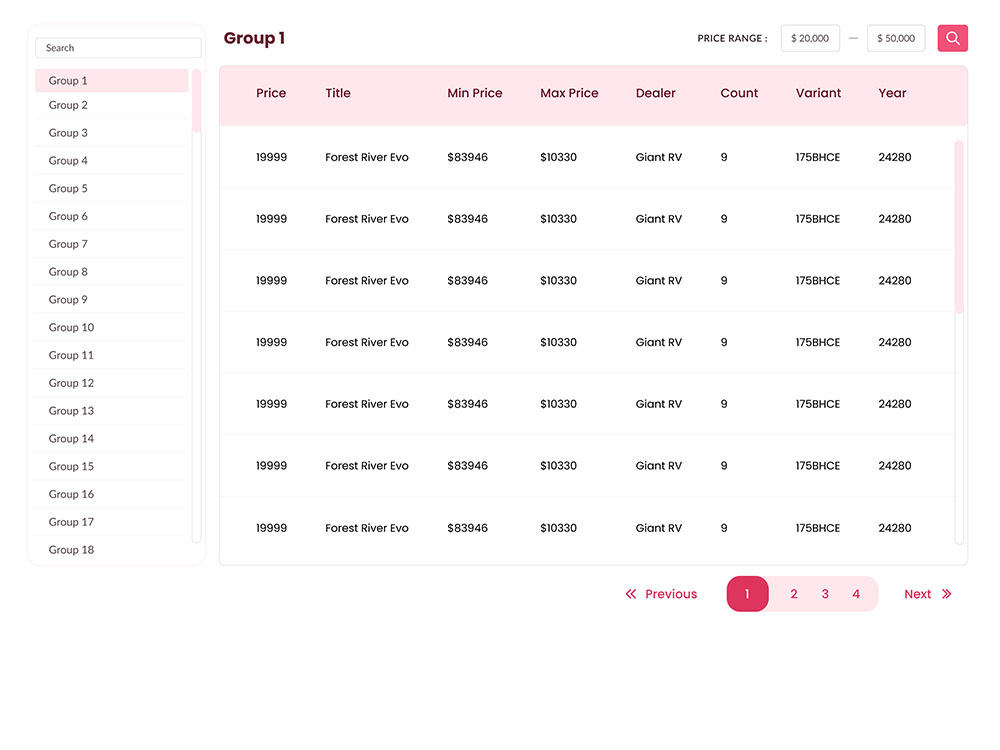Click the magnifier search button for price range
The image size is (1000, 750).
(x=952, y=38)
